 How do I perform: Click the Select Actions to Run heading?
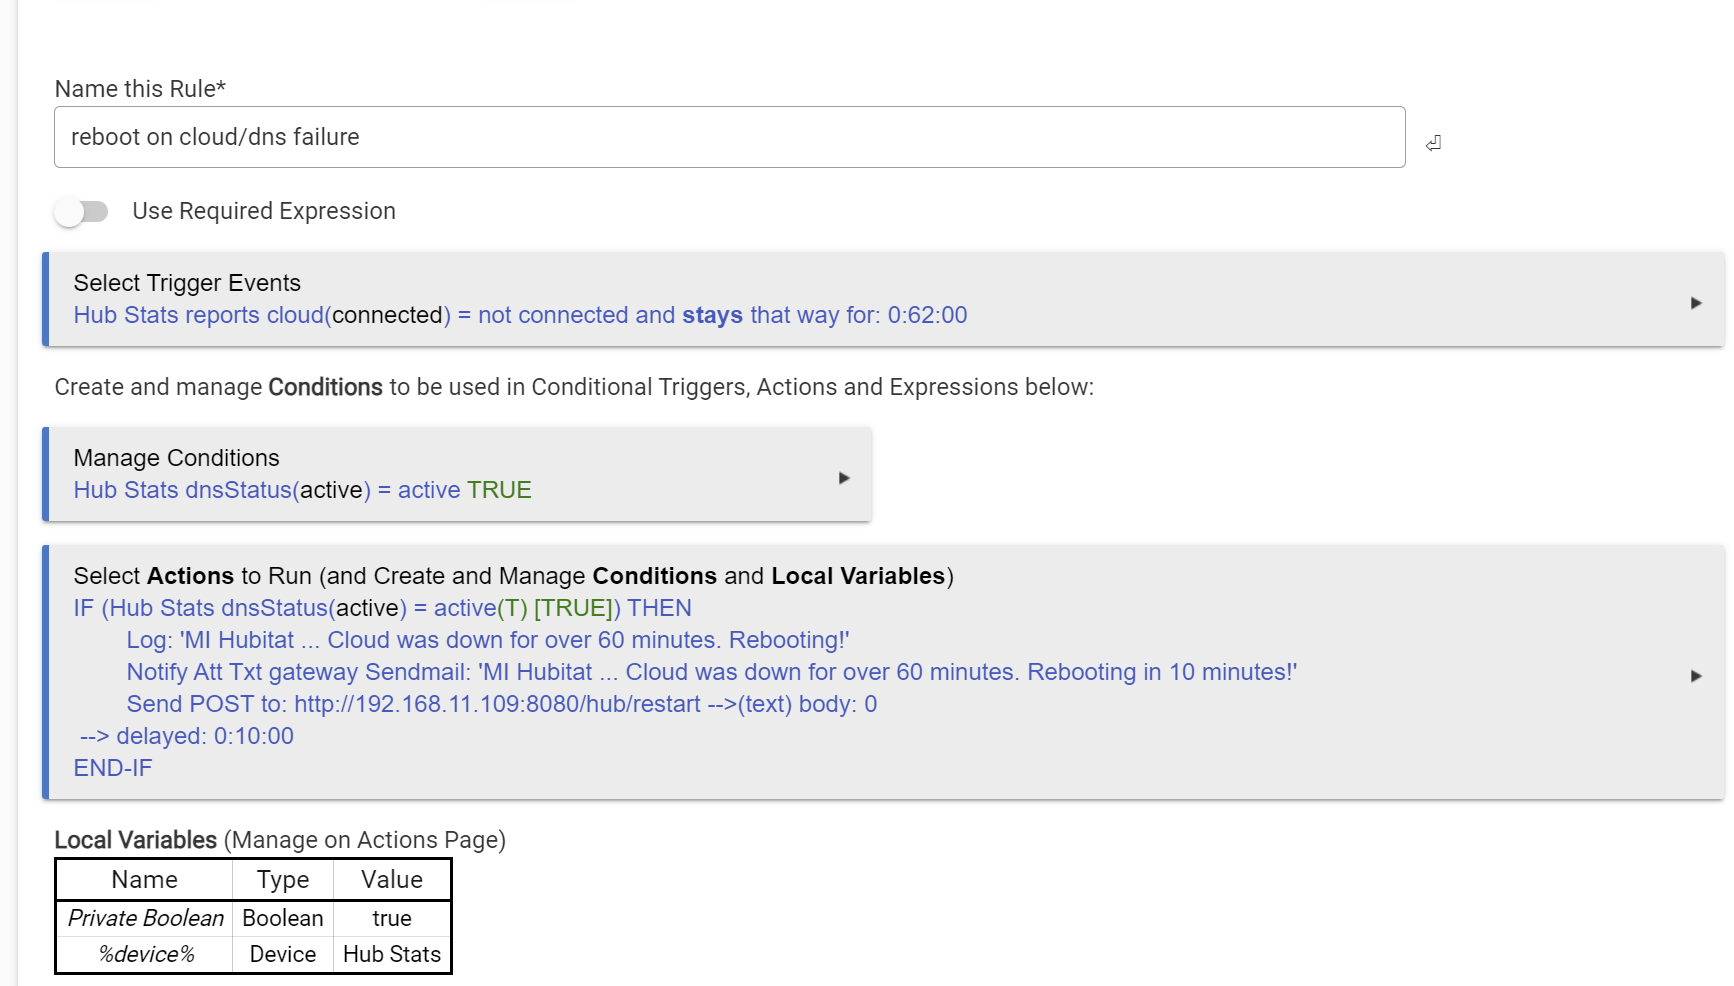pos(513,576)
